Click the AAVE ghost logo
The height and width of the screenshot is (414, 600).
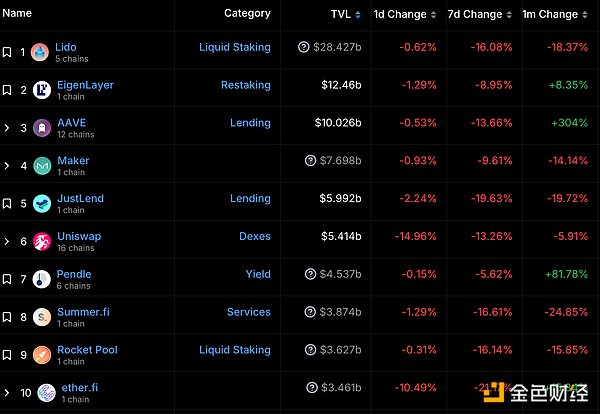point(41,128)
